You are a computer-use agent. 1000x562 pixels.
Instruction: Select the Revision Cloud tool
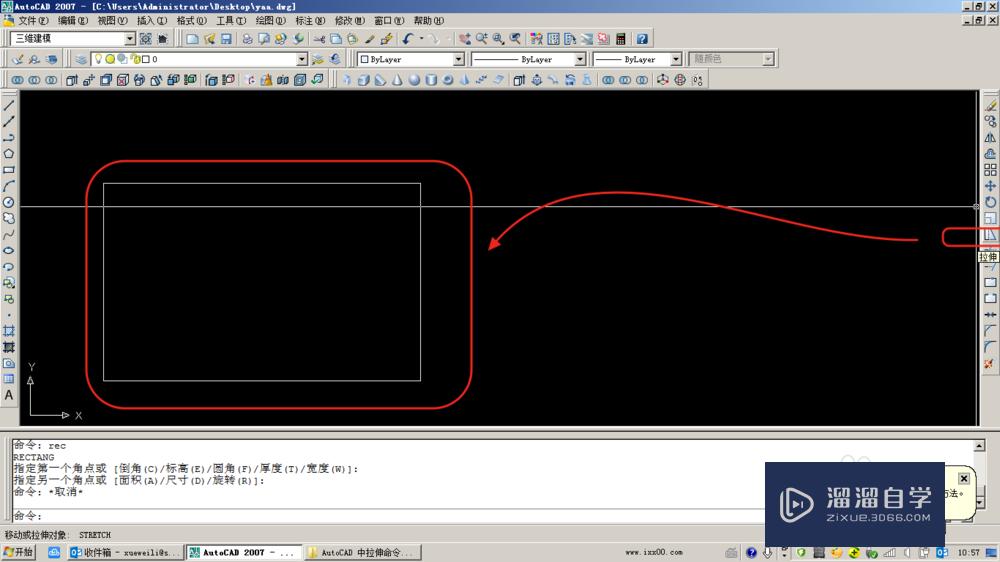pyautogui.click(x=9, y=218)
